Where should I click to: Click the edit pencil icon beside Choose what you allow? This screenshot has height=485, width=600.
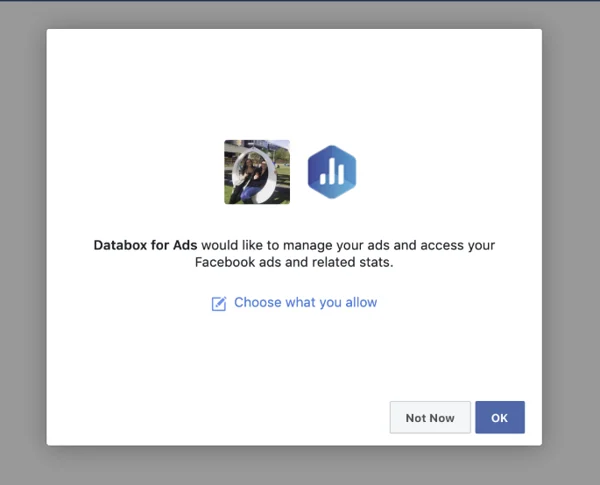[x=219, y=304]
